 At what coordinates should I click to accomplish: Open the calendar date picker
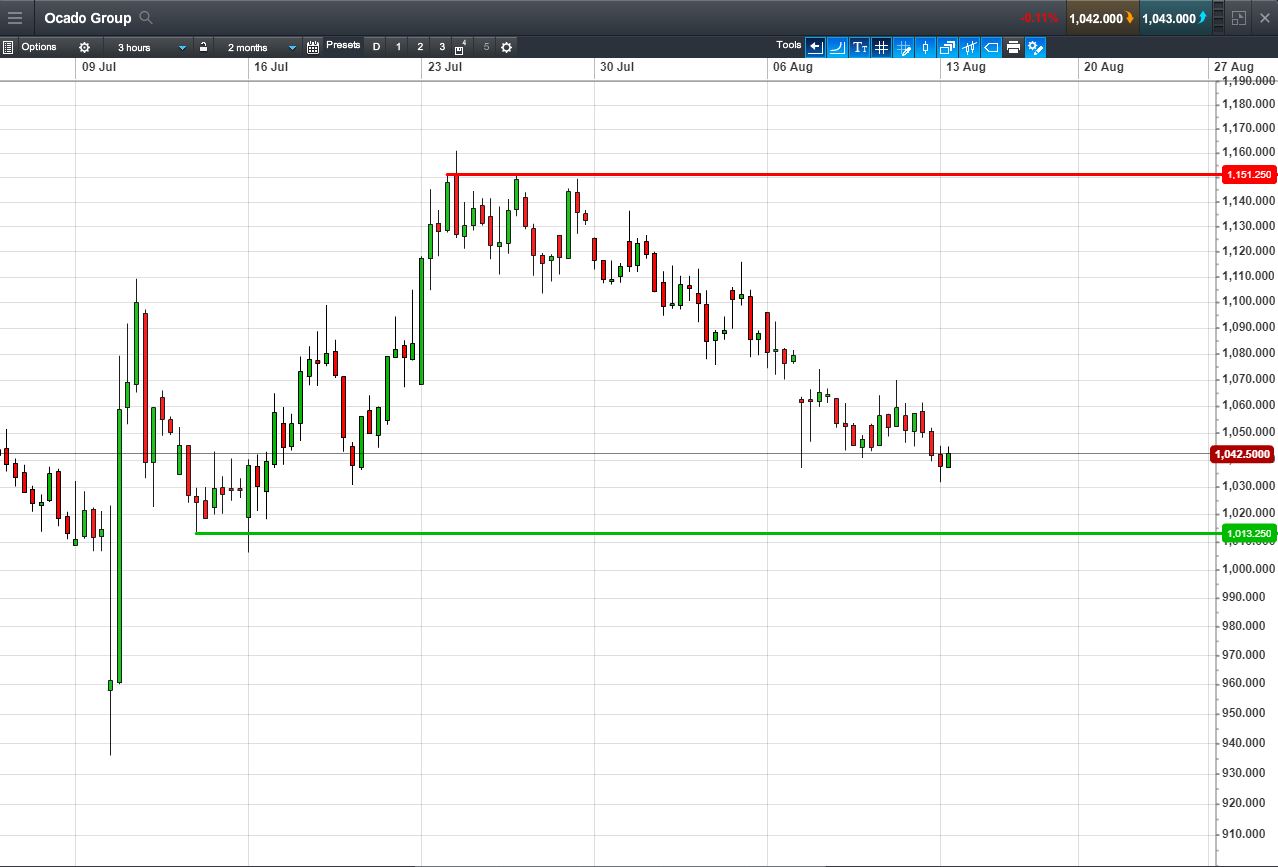[x=313, y=47]
